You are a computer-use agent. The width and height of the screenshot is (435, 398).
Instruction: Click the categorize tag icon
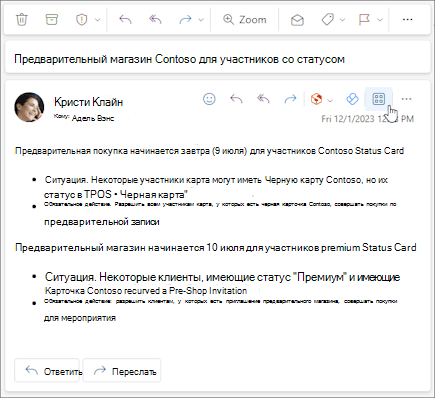[x=327, y=20]
